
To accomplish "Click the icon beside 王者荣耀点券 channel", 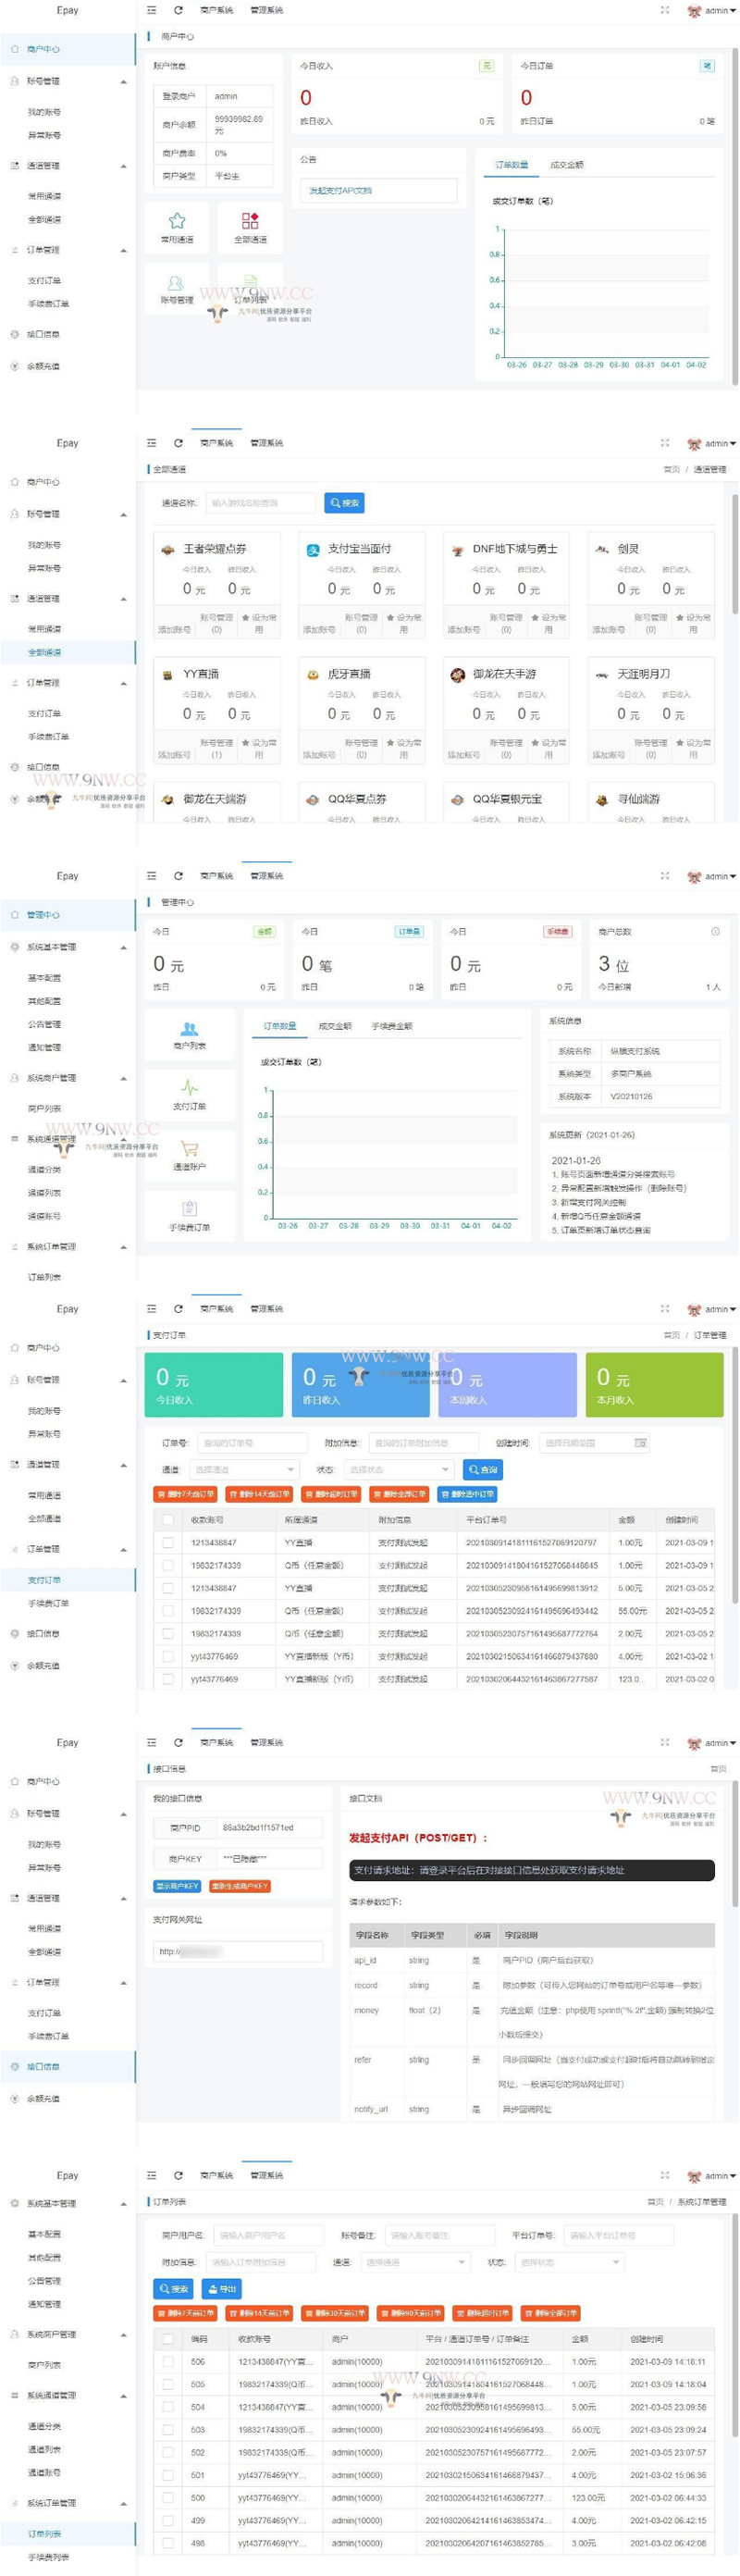I will coord(168,550).
